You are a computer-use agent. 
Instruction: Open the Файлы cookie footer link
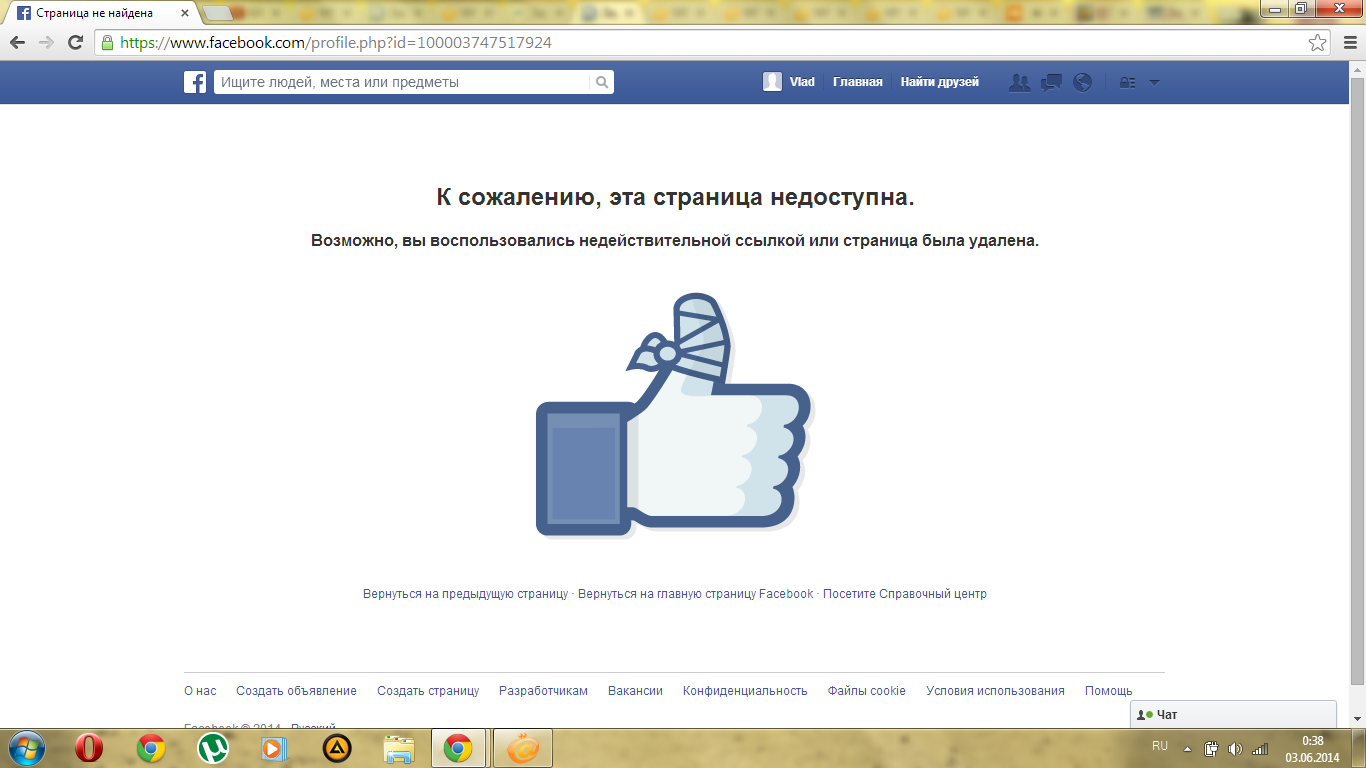point(867,691)
